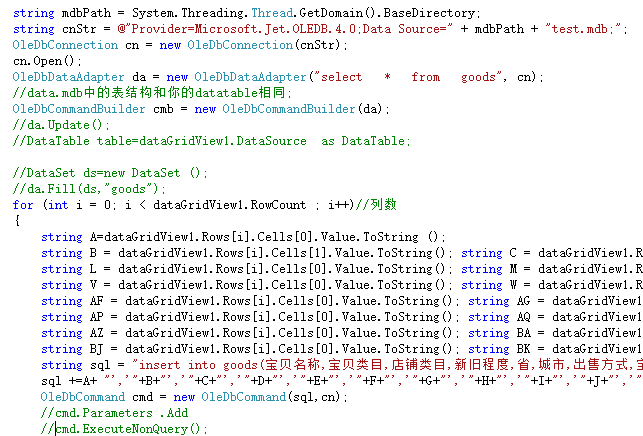643x436 pixels.
Task: Click the "test.mdb;" string literal
Action: (584, 29)
